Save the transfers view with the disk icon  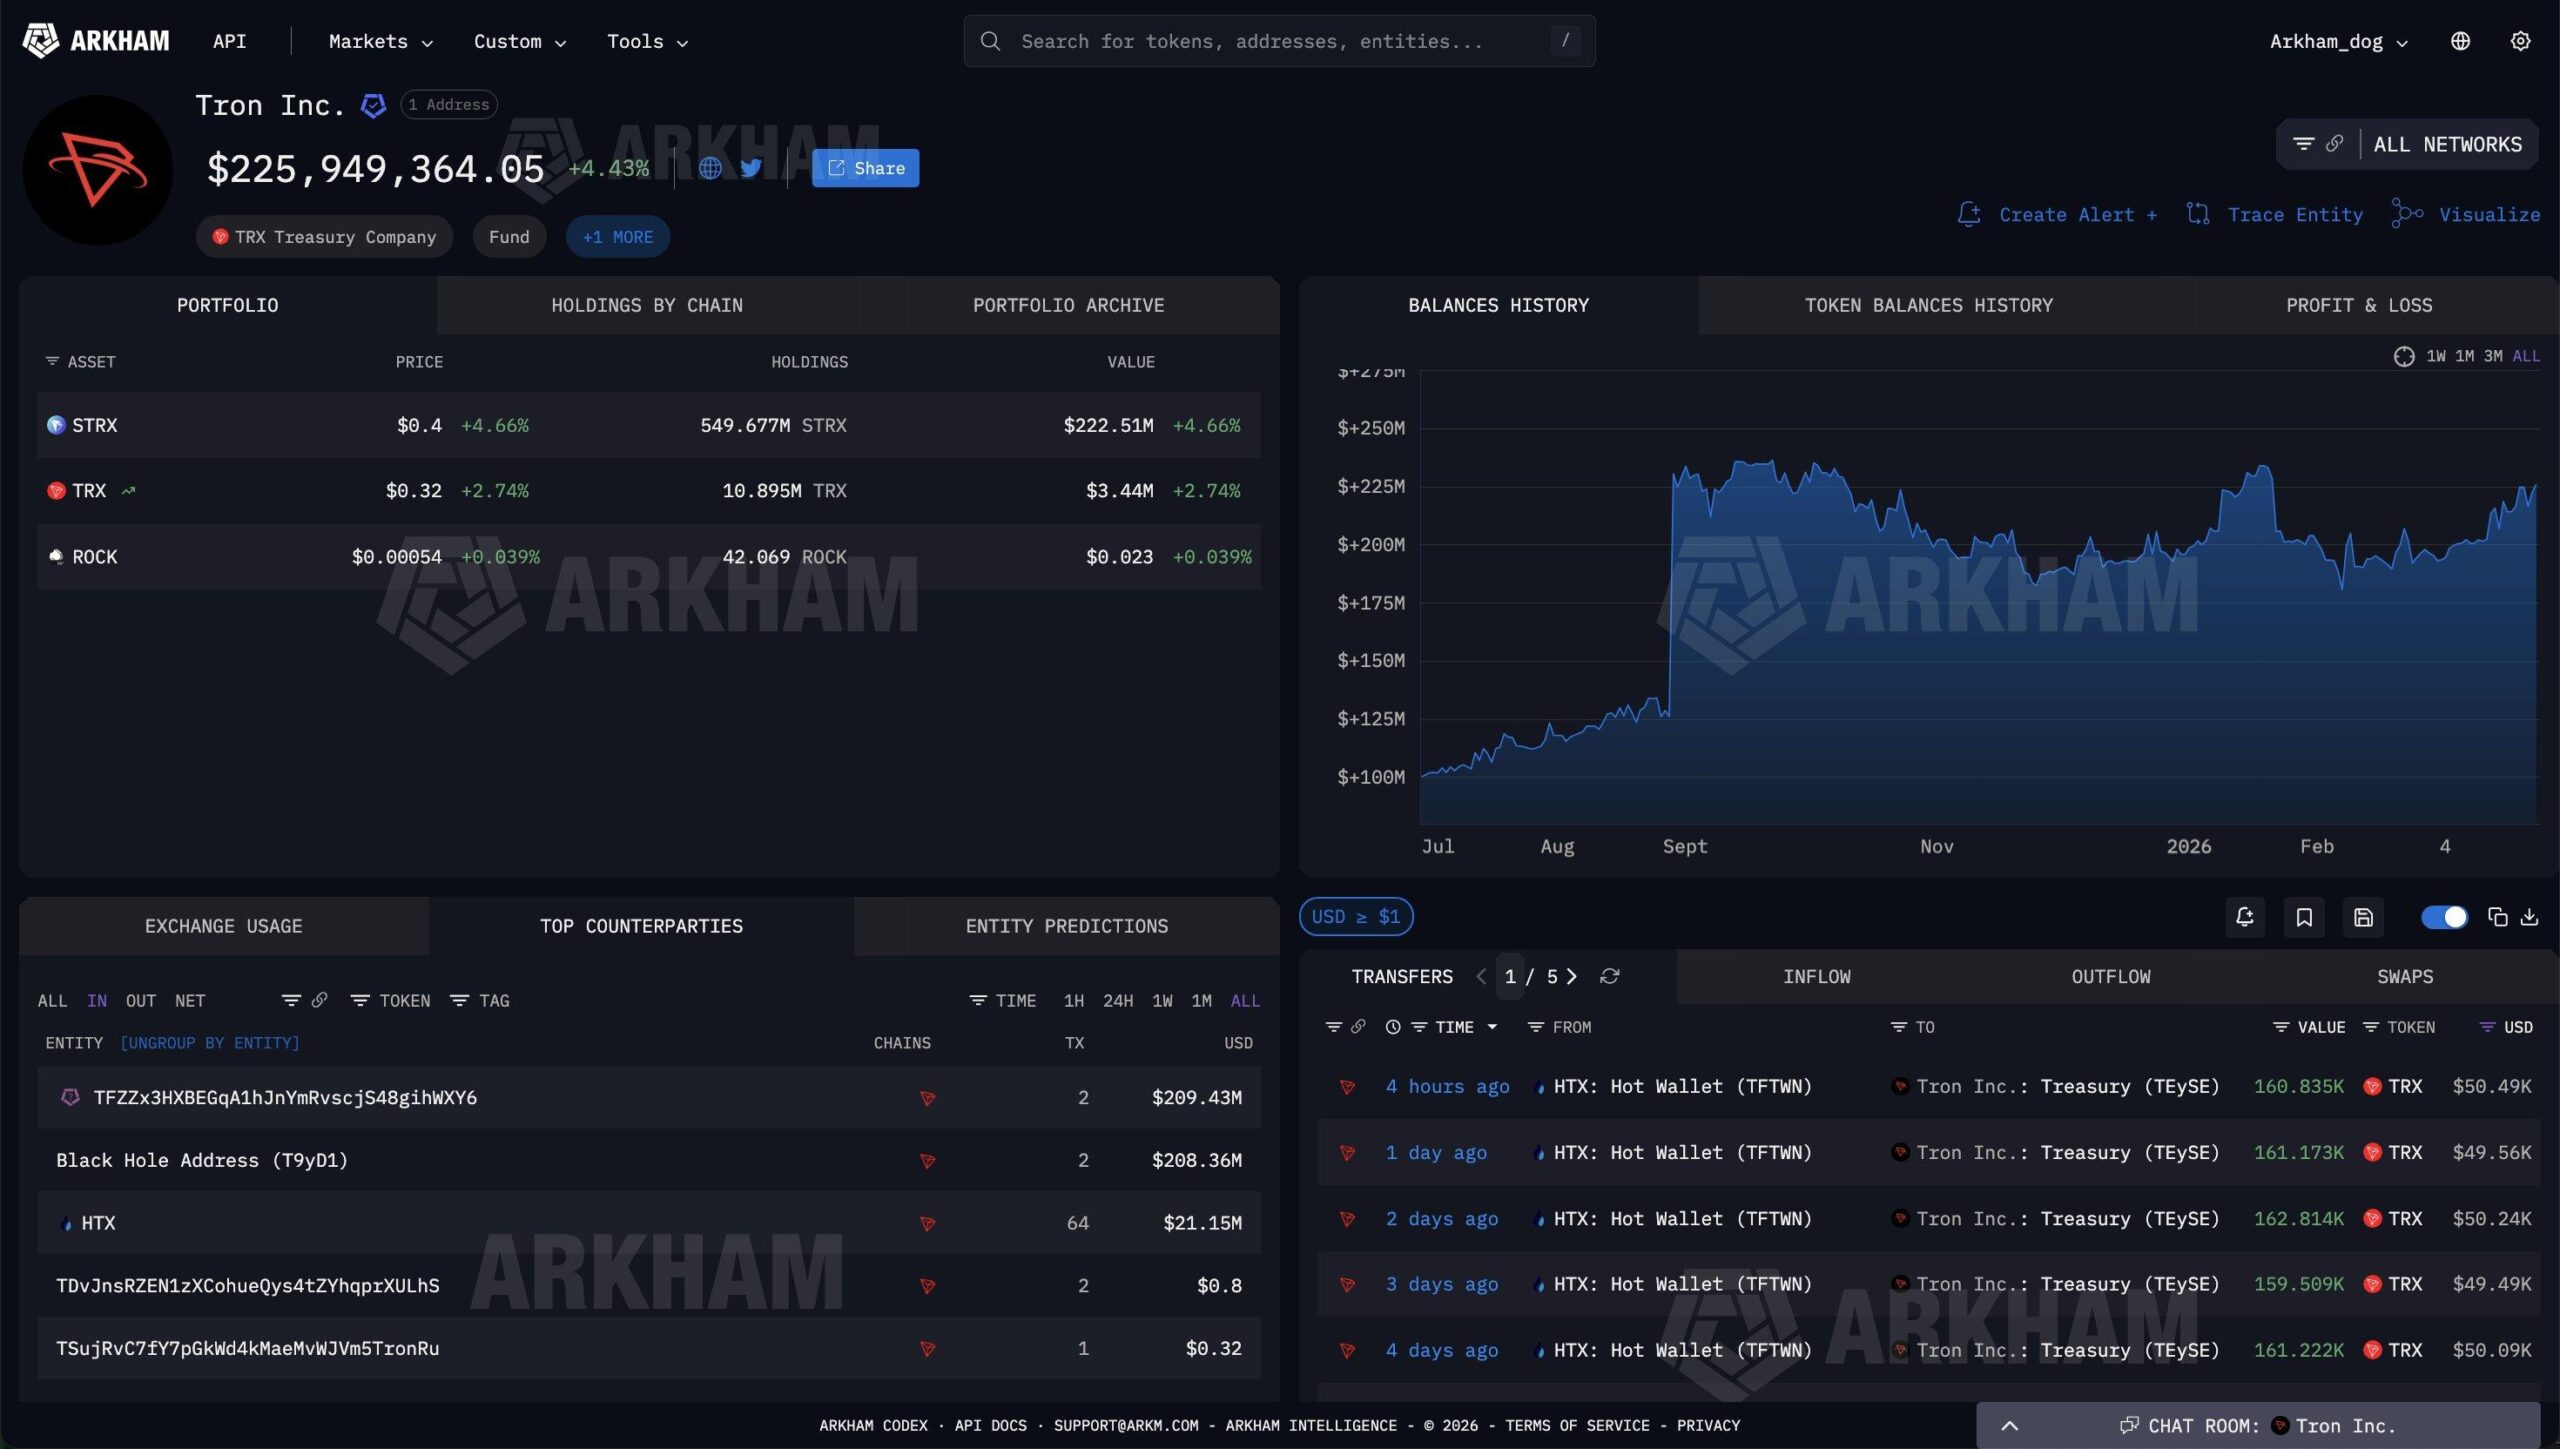(2363, 917)
